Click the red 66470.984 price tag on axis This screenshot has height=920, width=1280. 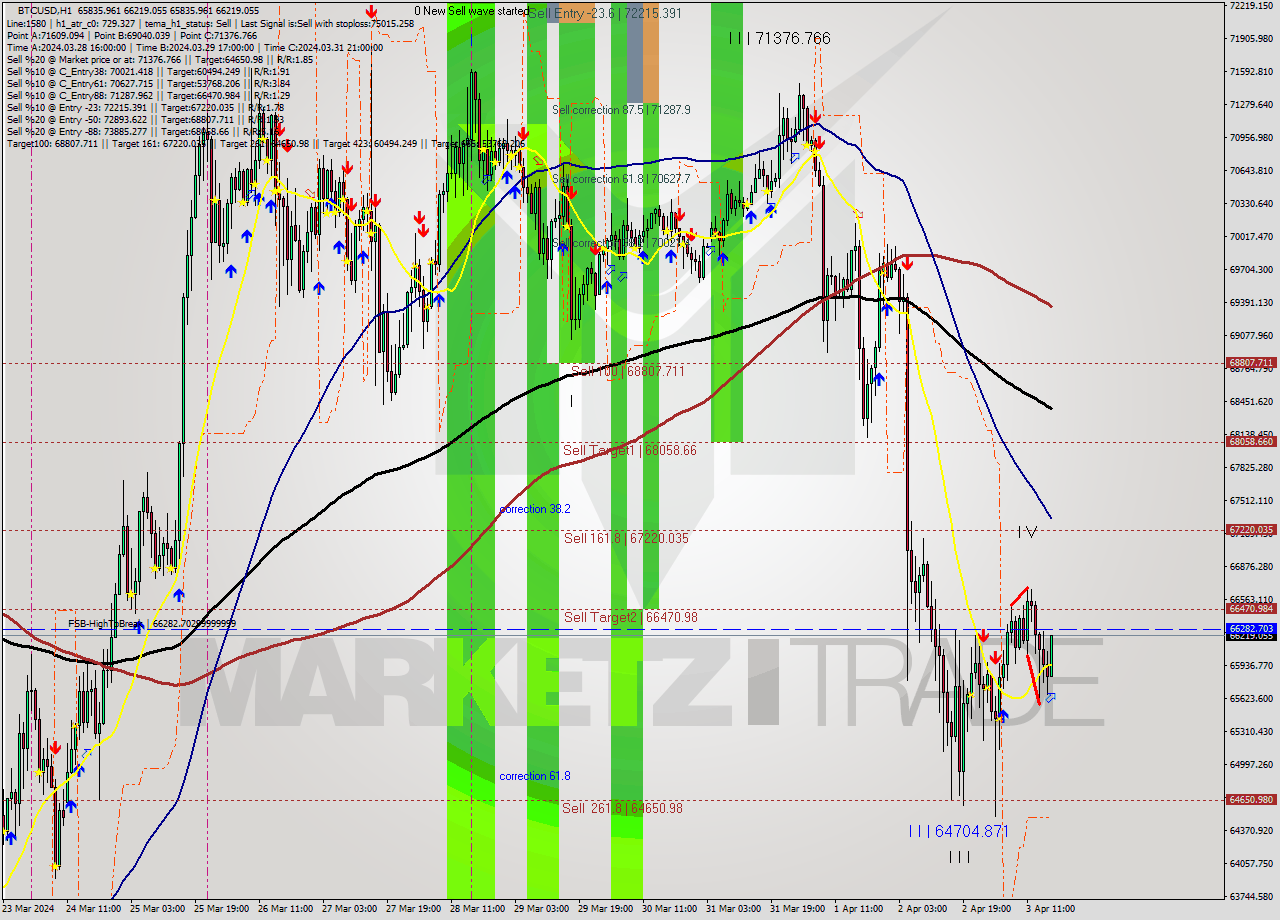click(x=1251, y=608)
